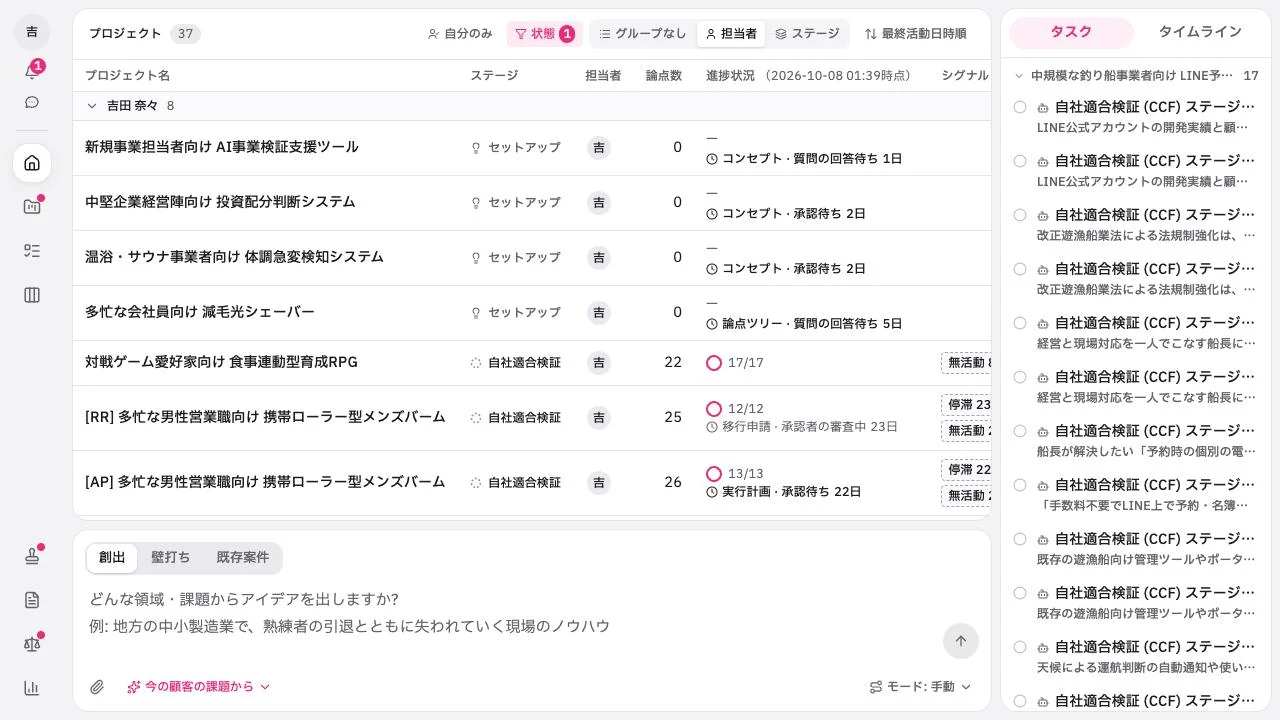Screen dimensions: 1280x720
Task: Collapse the 吉田 奈々 group
Action: pyautogui.click(x=92, y=106)
